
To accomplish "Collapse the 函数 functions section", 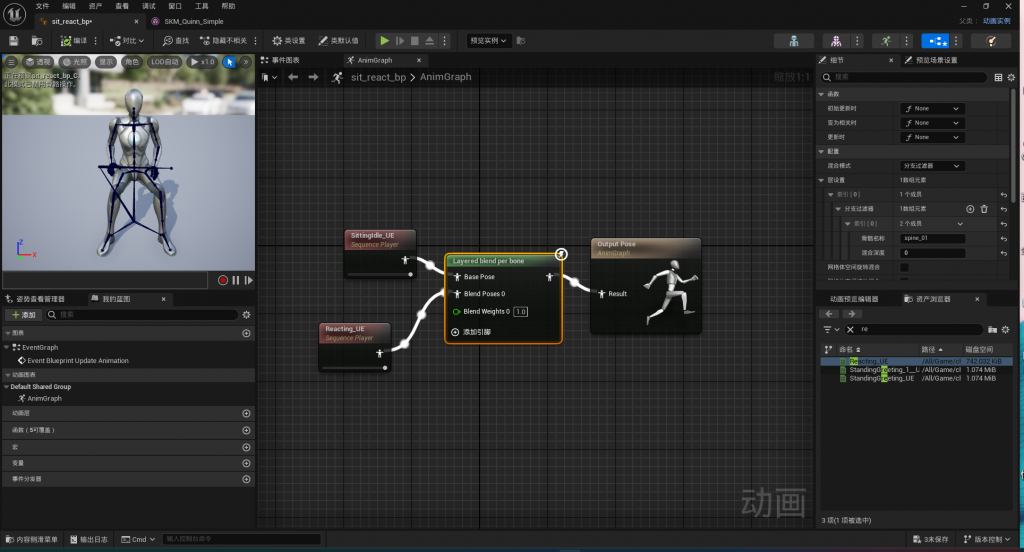I will pos(822,94).
